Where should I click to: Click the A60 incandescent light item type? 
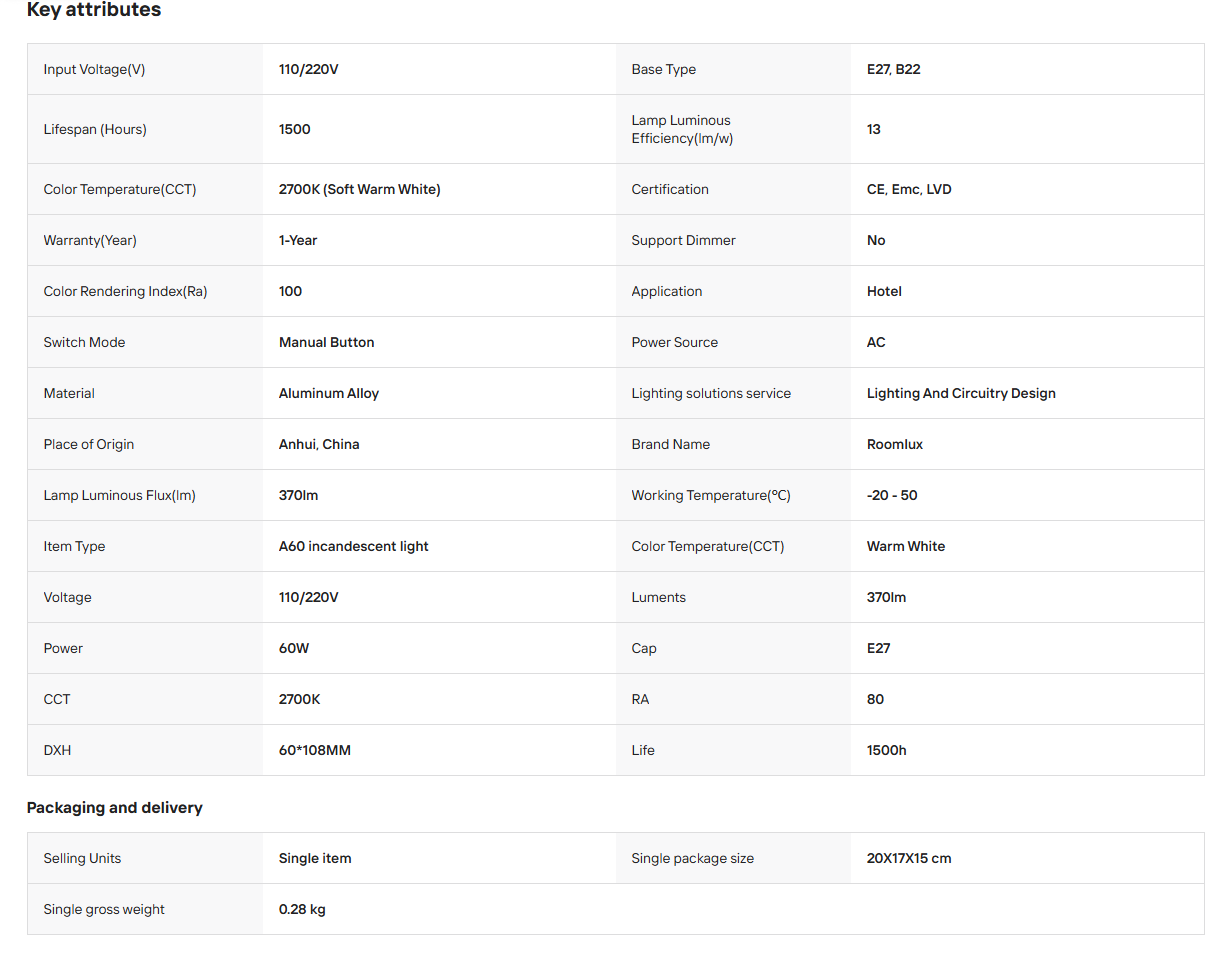click(x=354, y=546)
